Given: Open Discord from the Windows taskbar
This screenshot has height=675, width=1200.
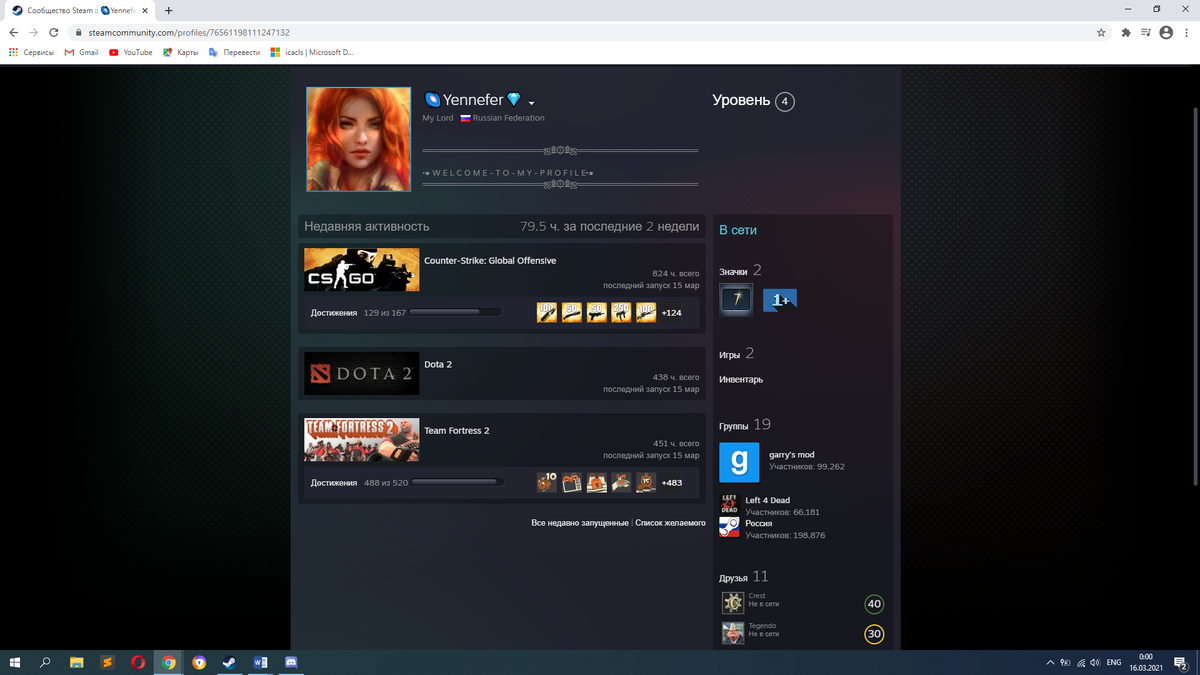Looking at the screenshot, I should point(291,662).
